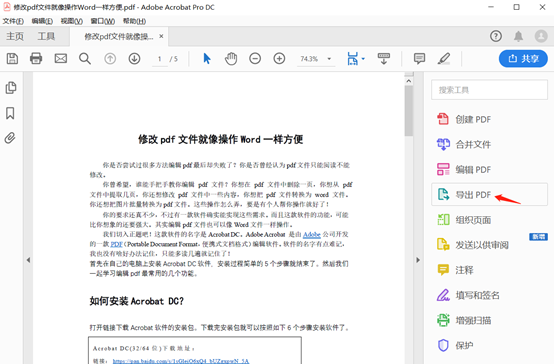Viewport: 554px width, 364px height.
Task: Follow the Adobe hyperlink in text
Action: [312, 234]
